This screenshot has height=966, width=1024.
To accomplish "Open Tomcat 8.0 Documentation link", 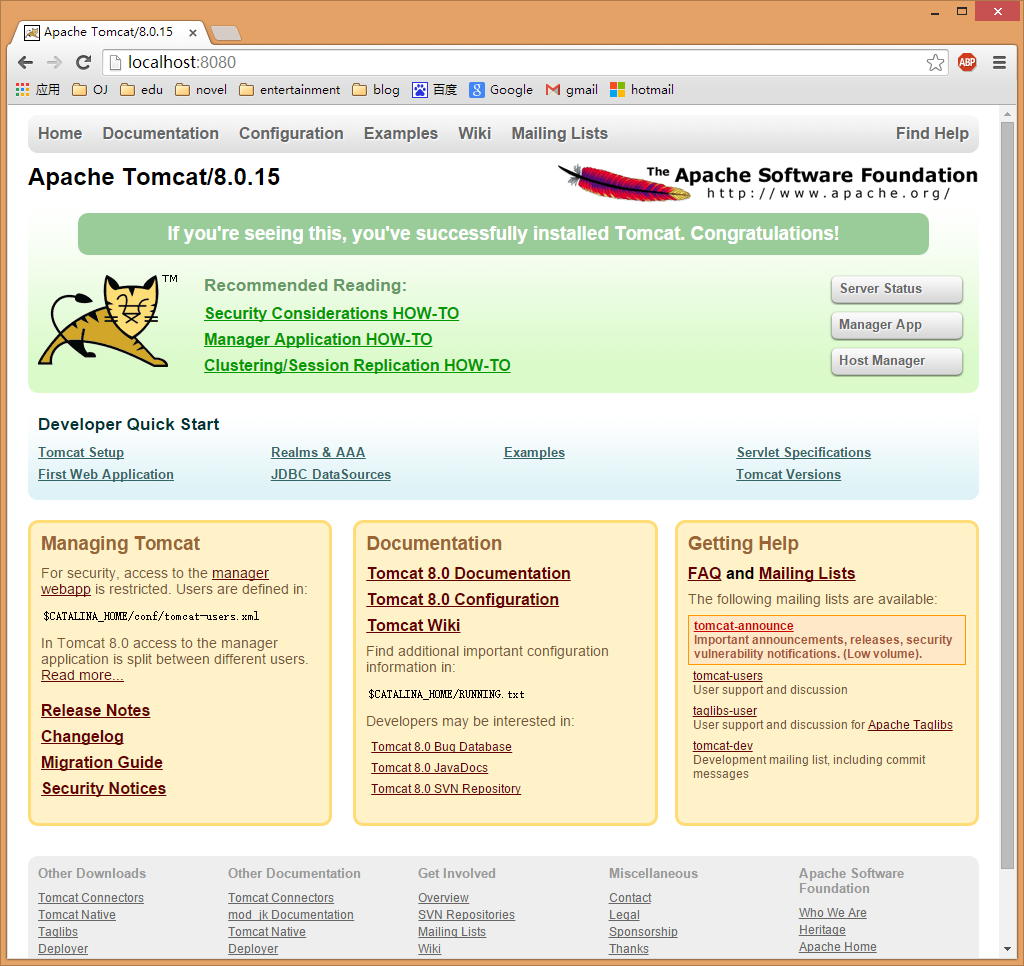I will coord(469,573).
